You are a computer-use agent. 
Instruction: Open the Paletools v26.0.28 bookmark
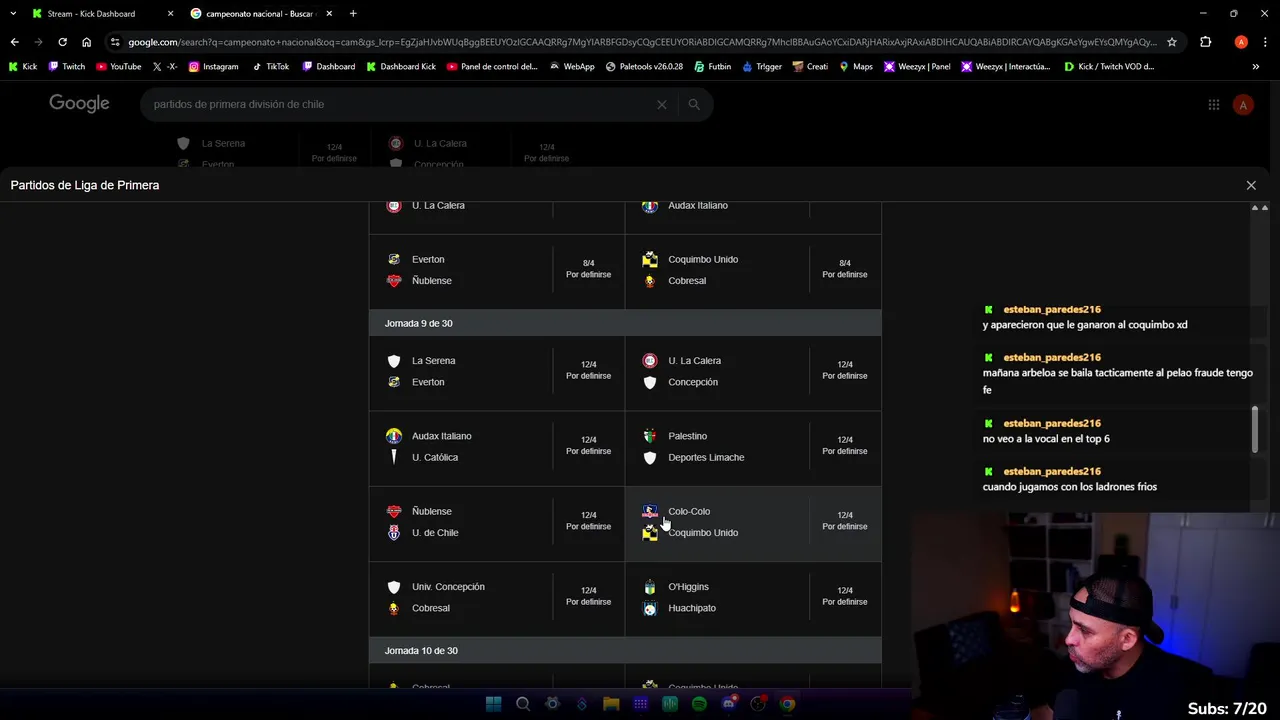644,67
